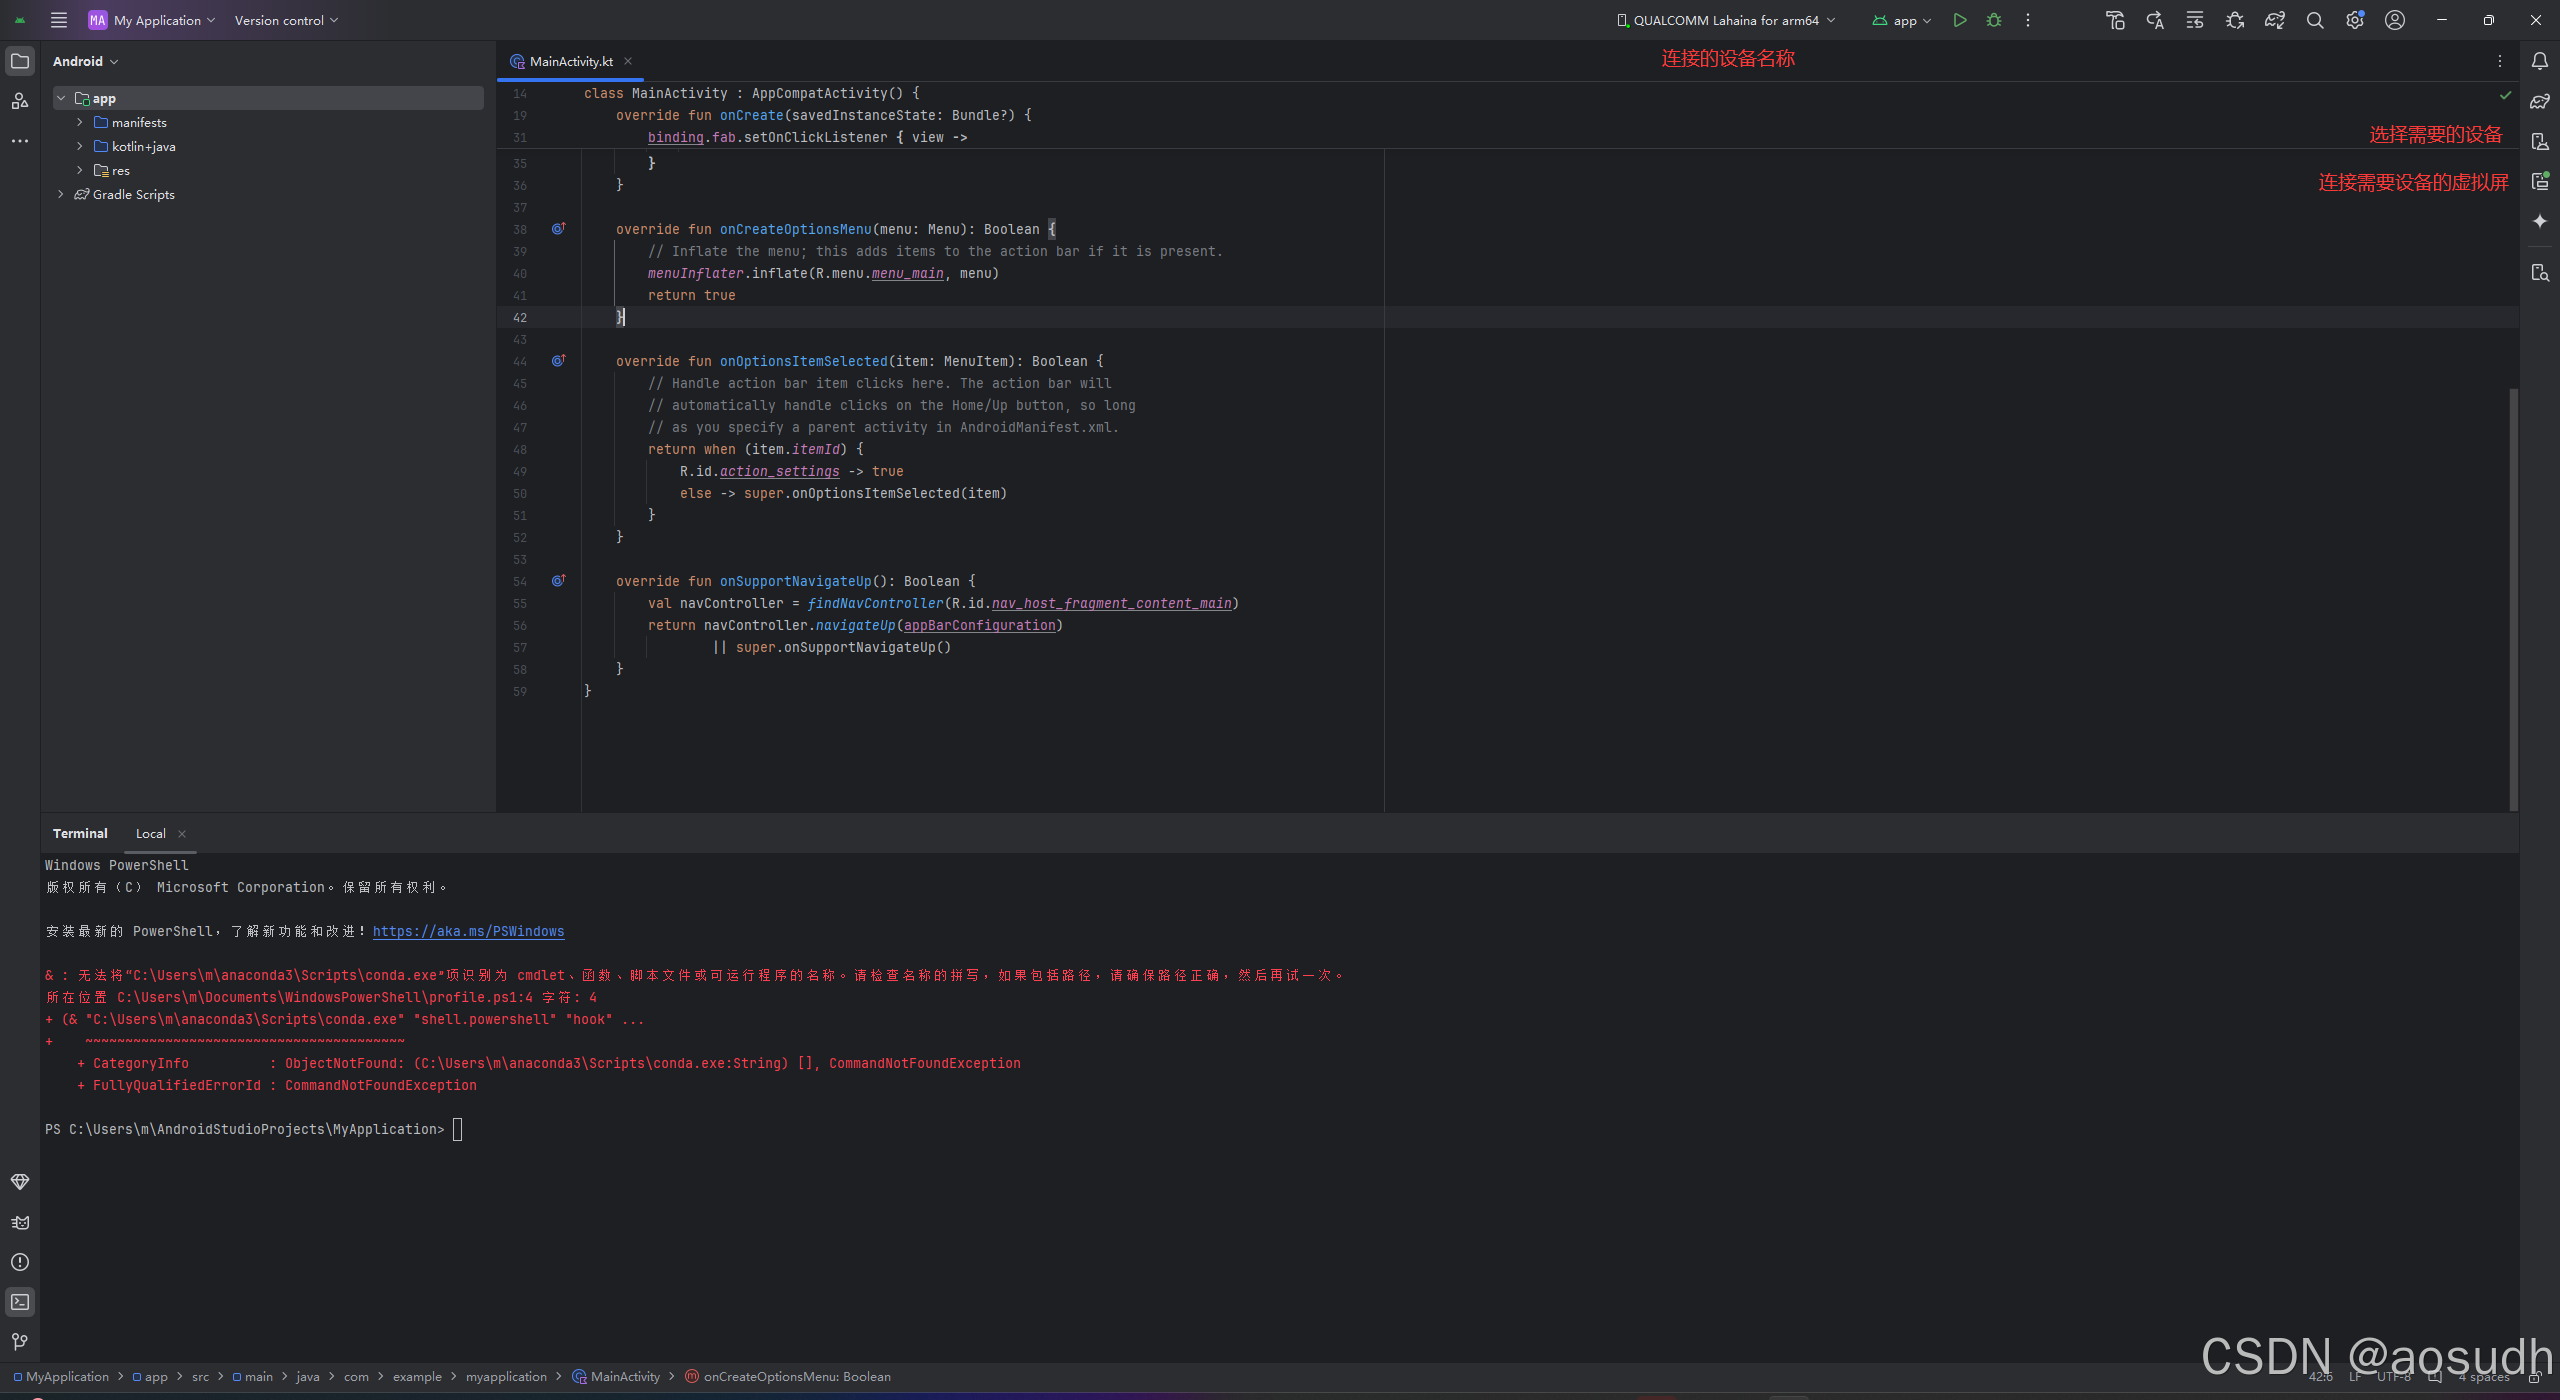Click the Debug app bug icon
Image resolution: width=2560 pixels, height=1400 pixels.
coord(1994,20)
